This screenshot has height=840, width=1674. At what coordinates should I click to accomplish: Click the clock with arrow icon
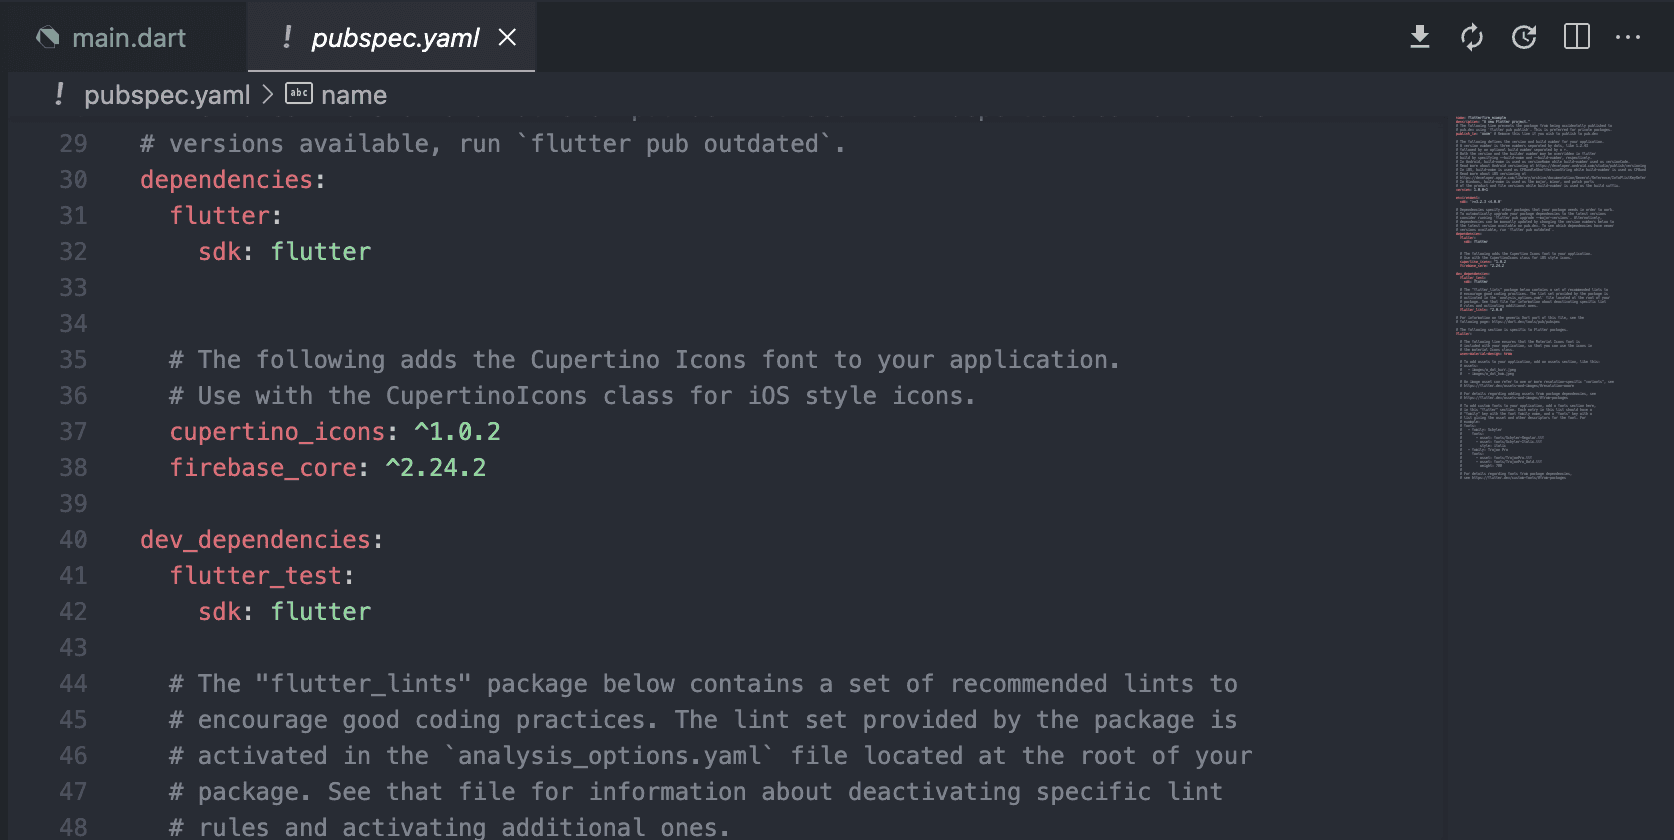[1524, 37]
